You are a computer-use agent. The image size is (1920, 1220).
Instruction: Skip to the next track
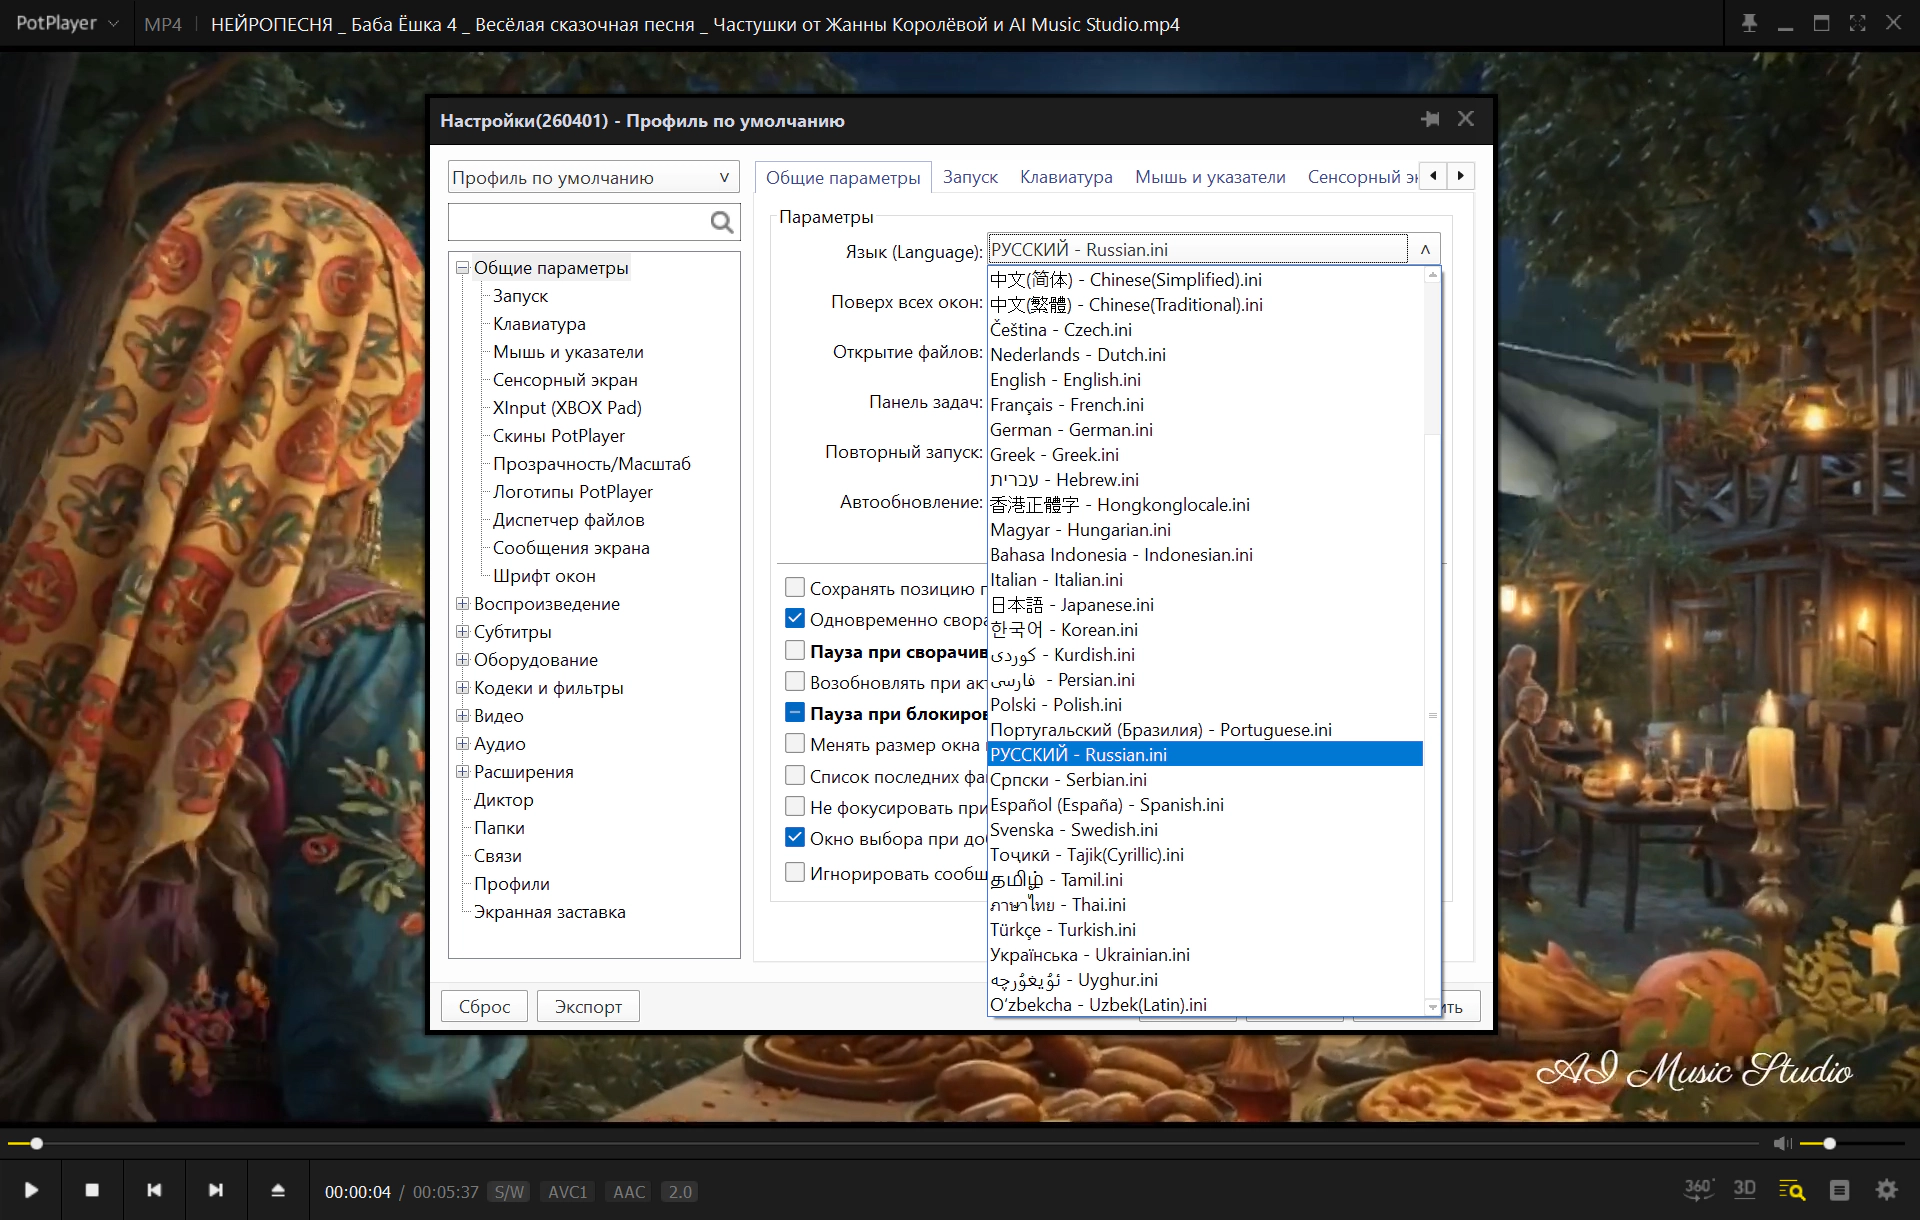[215, 1190]
